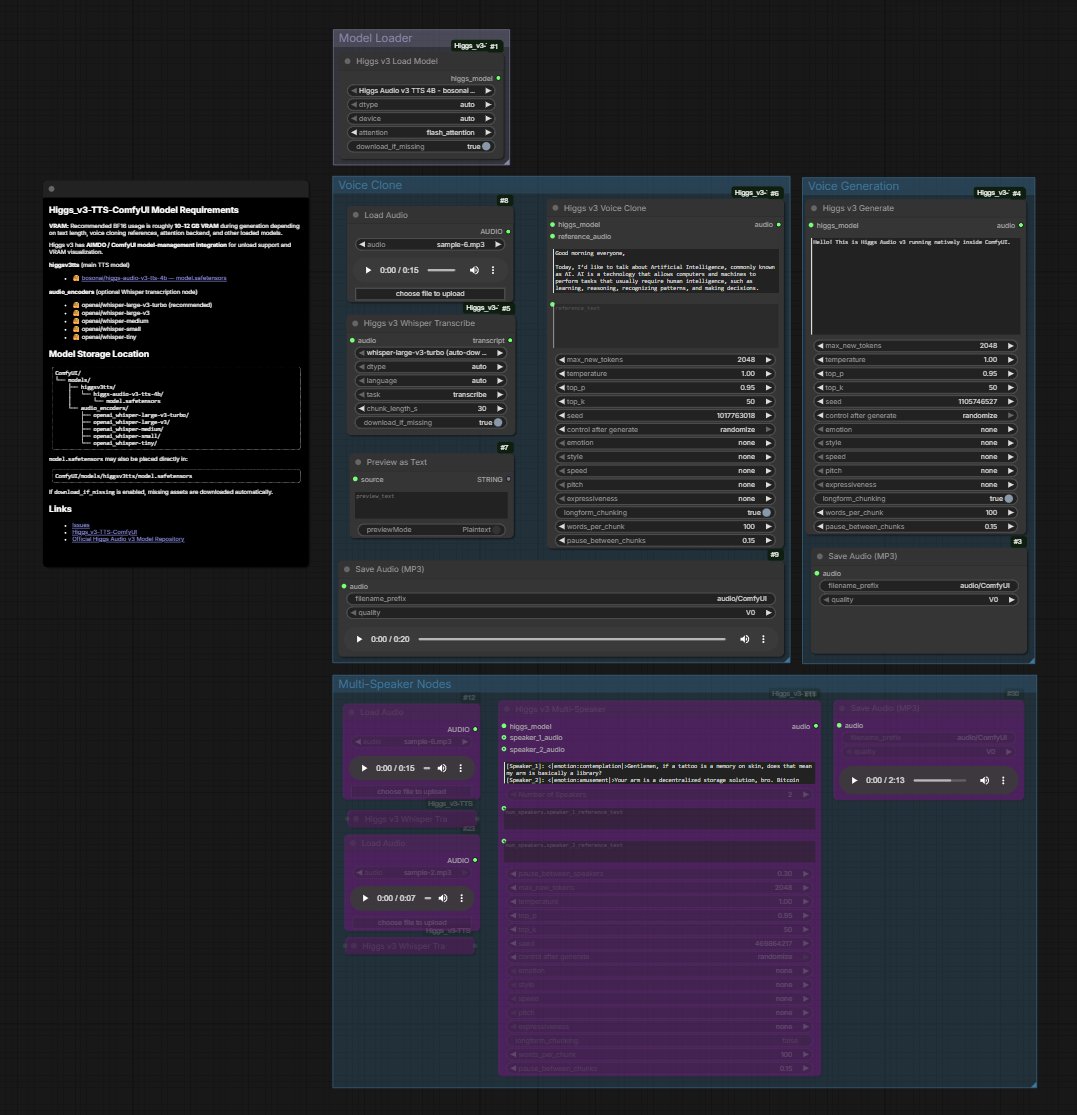
Task: Open bosonai/higgs-audio-v3-tts-4b model.safetensors link
Action: (154, 278)
